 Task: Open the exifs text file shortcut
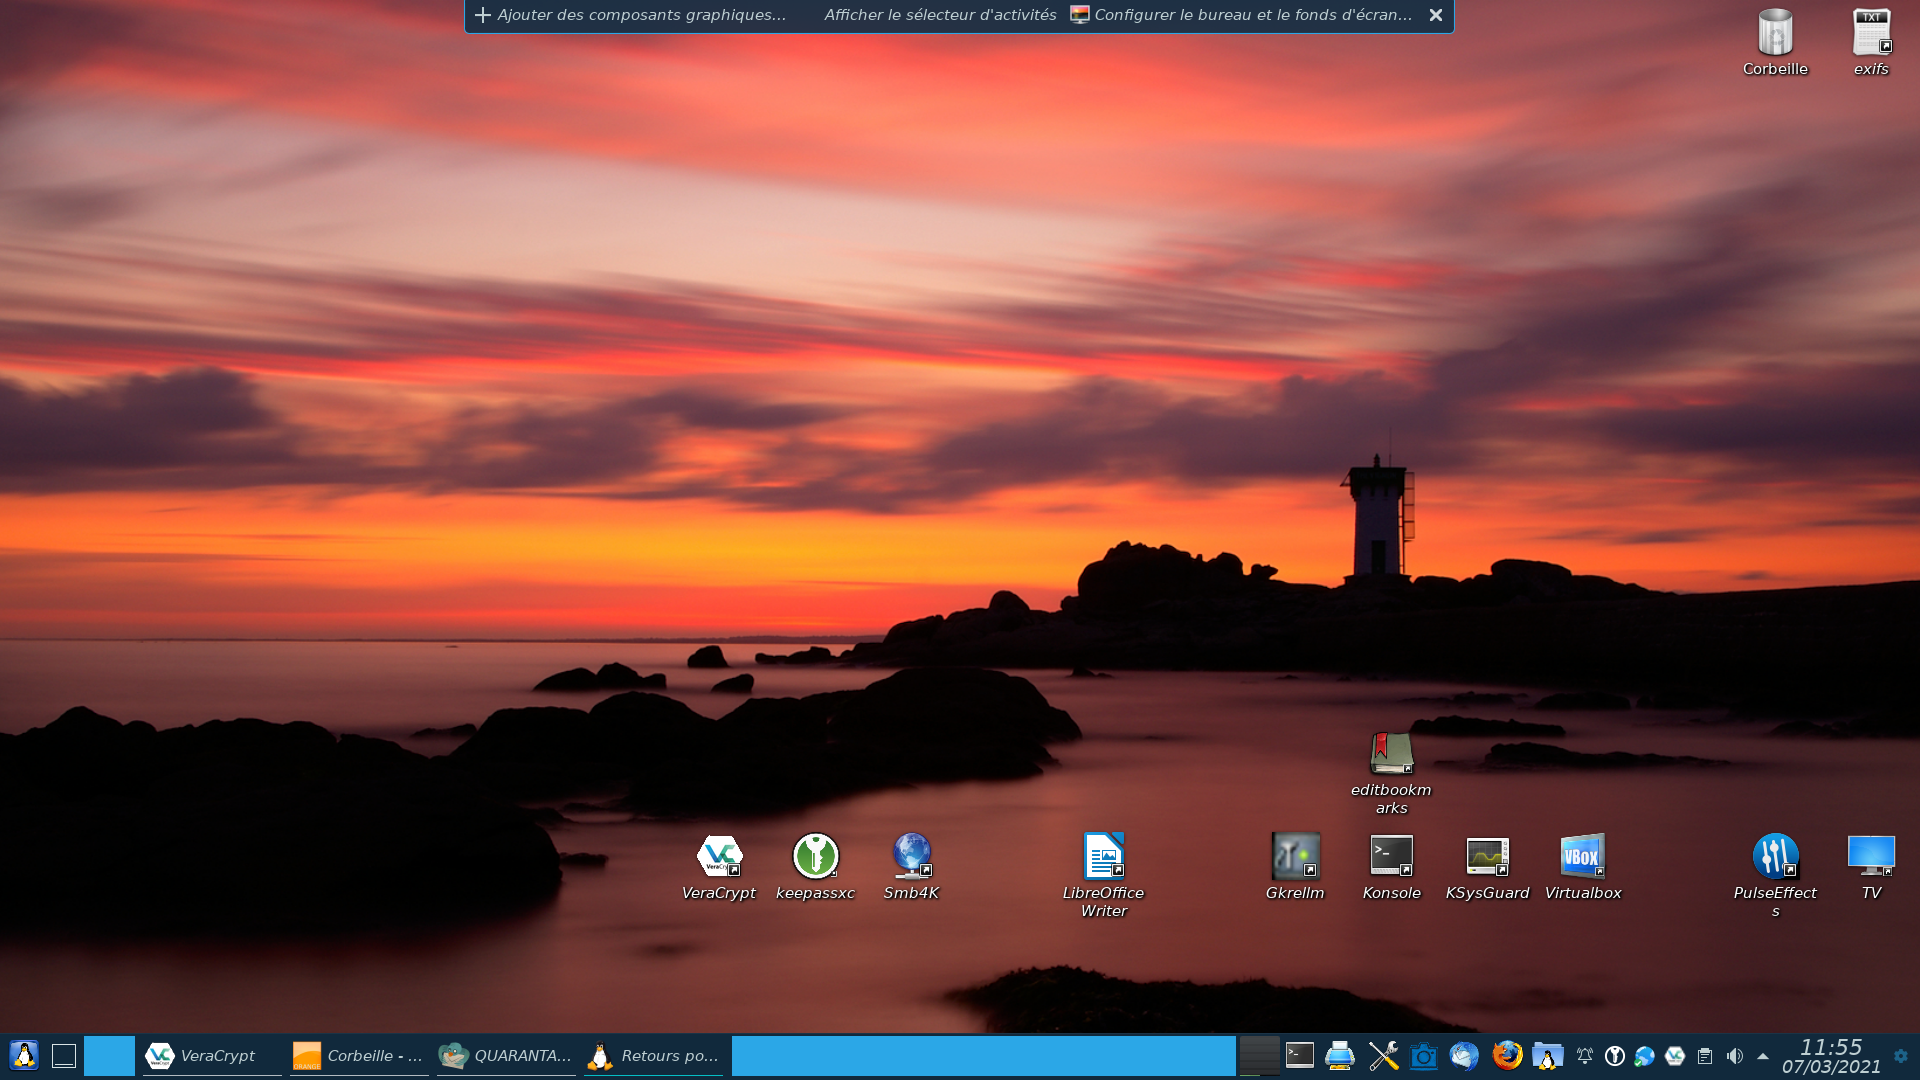[x=1871, y=42]
